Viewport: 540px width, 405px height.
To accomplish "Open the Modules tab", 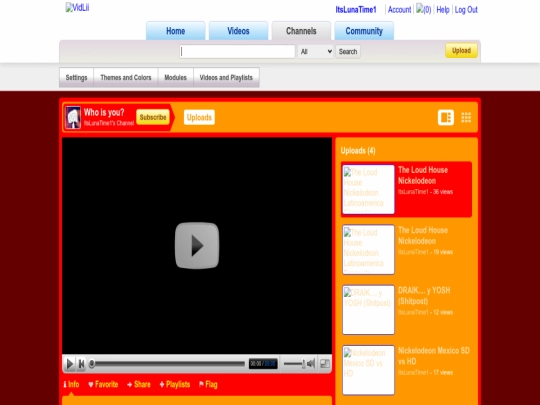I will point(175,77).
